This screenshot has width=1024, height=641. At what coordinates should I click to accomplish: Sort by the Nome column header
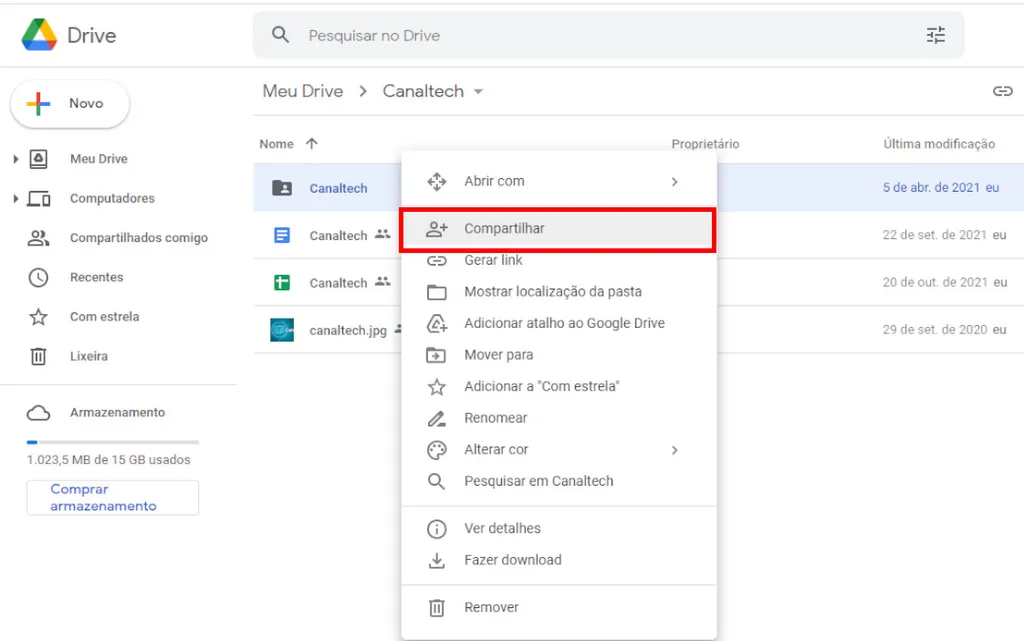point(276,144)
